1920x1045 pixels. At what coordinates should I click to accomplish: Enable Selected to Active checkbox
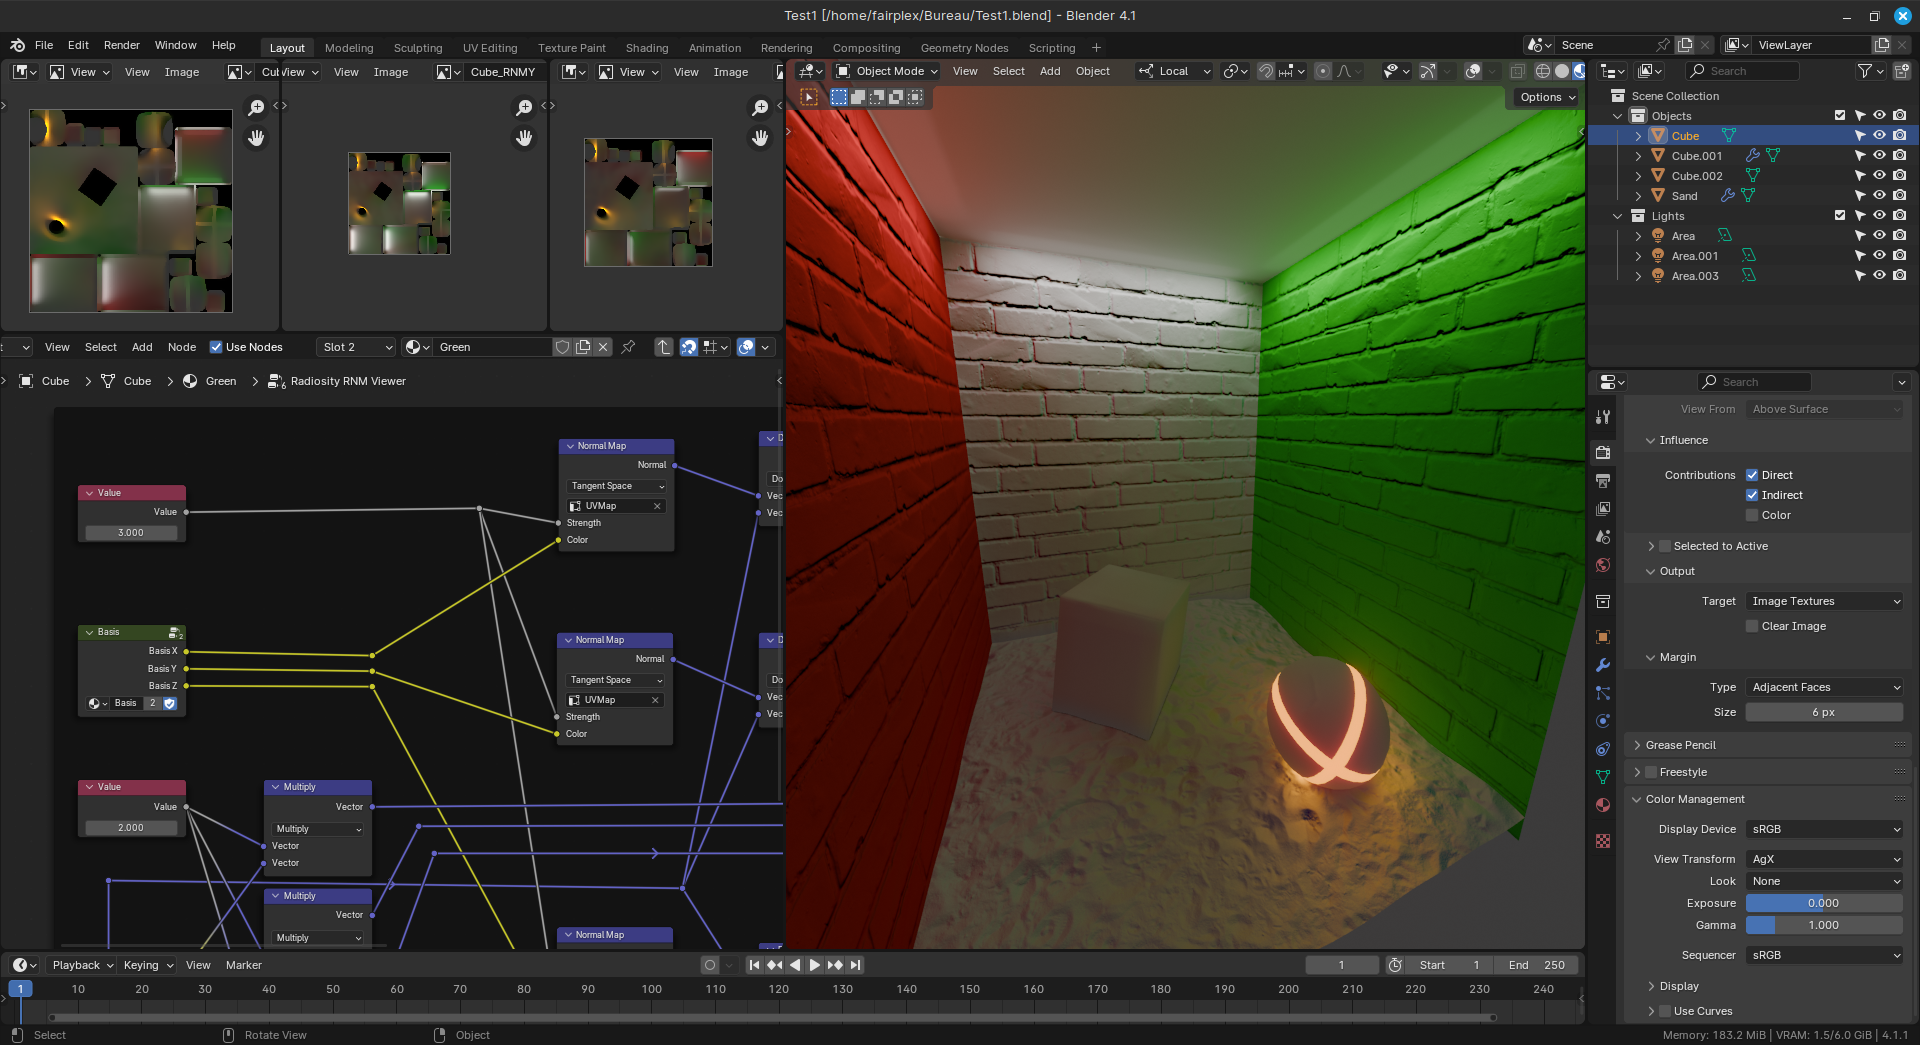[x=1665, y=546]
